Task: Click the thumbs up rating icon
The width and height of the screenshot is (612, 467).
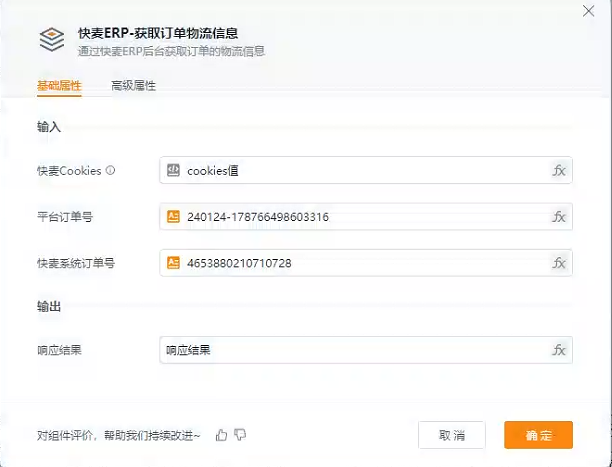Action: click(x=221, y=435)
